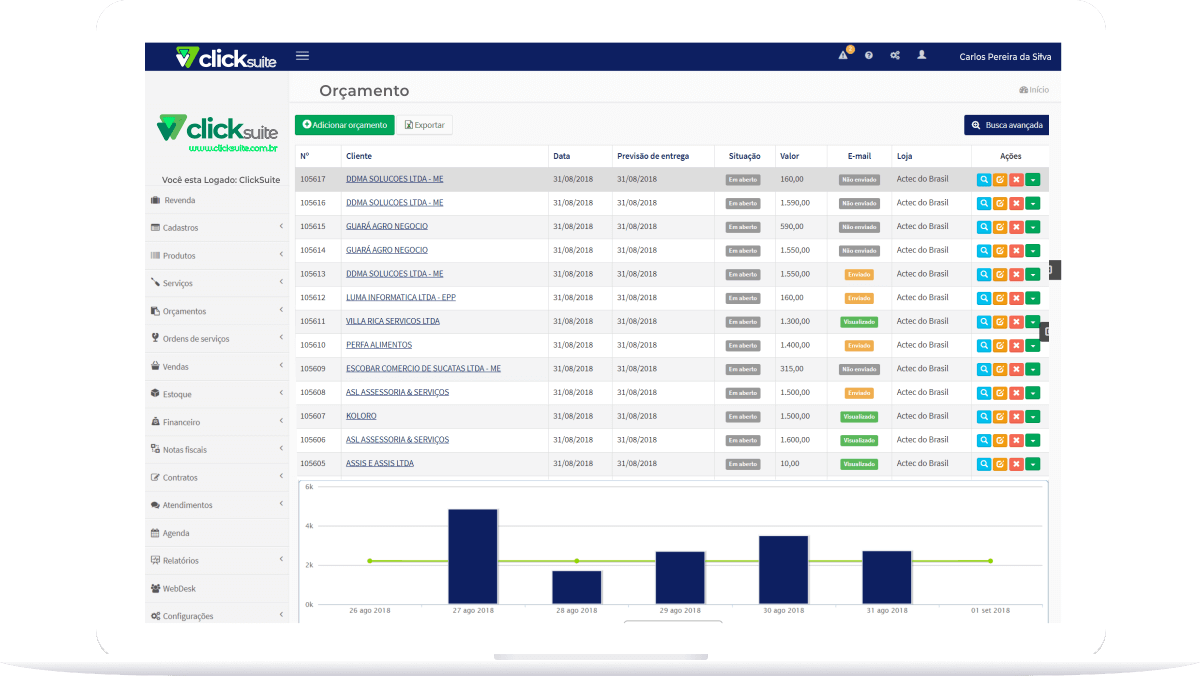This screenshot has width=1200, height=676.
Task: Open the Vendas sidebar item
Action: coord(217,366)
